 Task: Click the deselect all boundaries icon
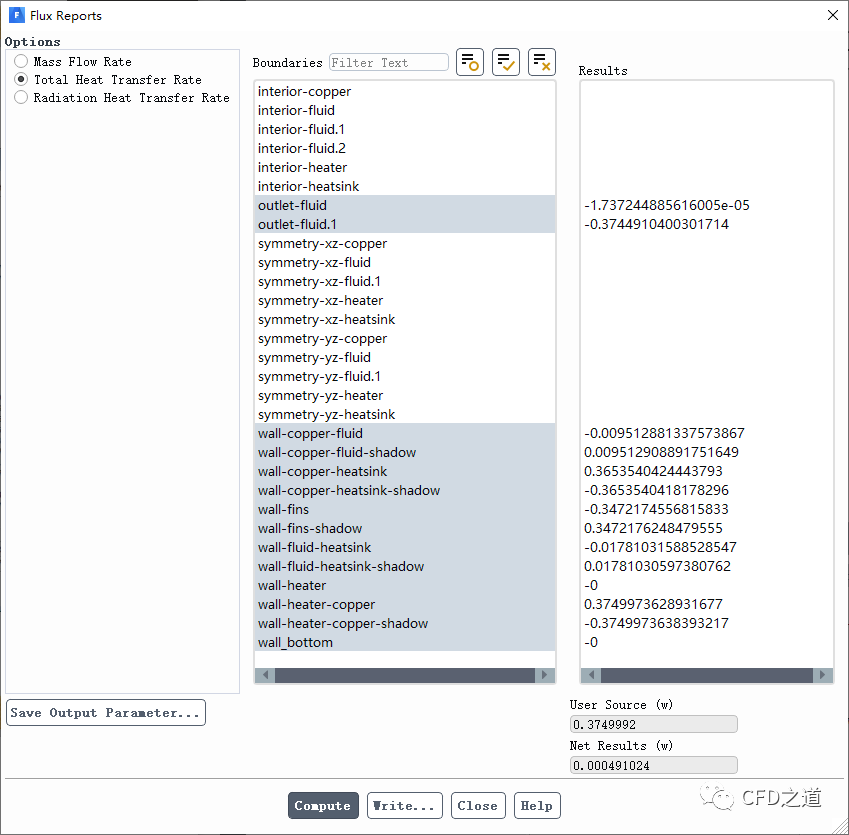(x=541, y=63)
